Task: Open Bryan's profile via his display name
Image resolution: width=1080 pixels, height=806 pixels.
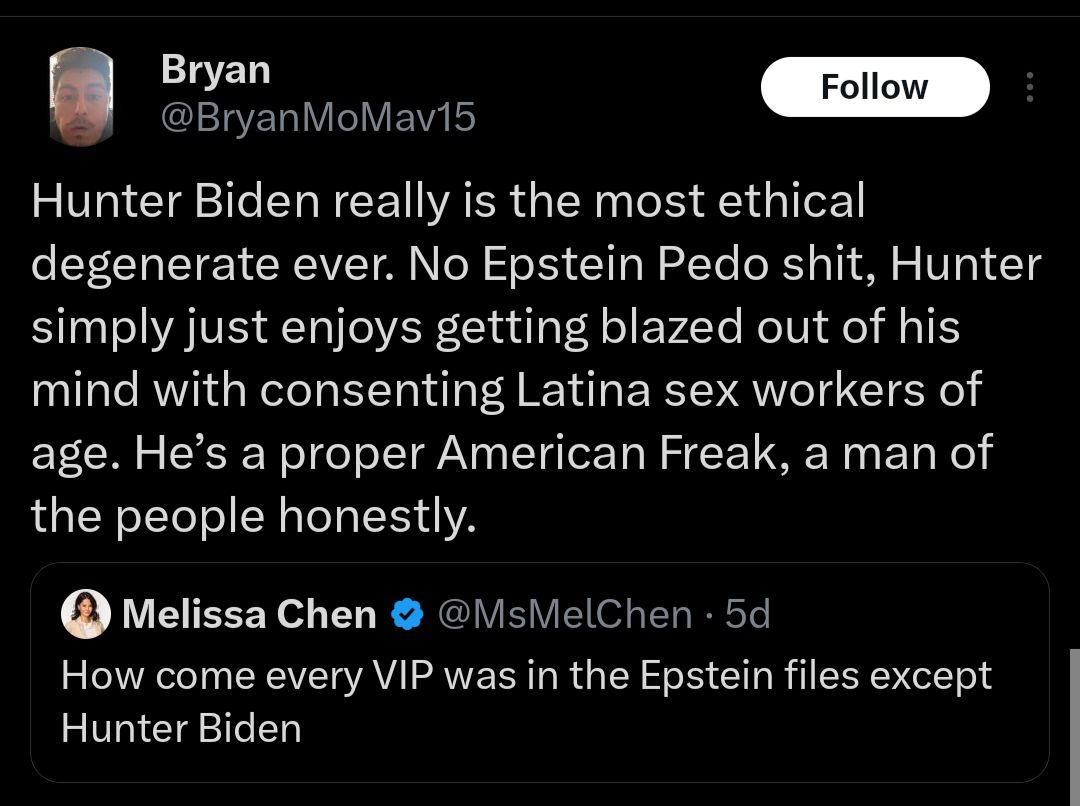Action: click(214, 69)
